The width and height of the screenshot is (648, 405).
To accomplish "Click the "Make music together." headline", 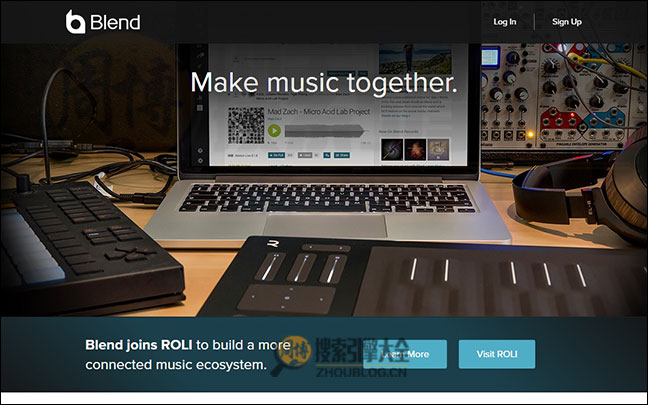I will pyautogui.click(x=324, y=83).
